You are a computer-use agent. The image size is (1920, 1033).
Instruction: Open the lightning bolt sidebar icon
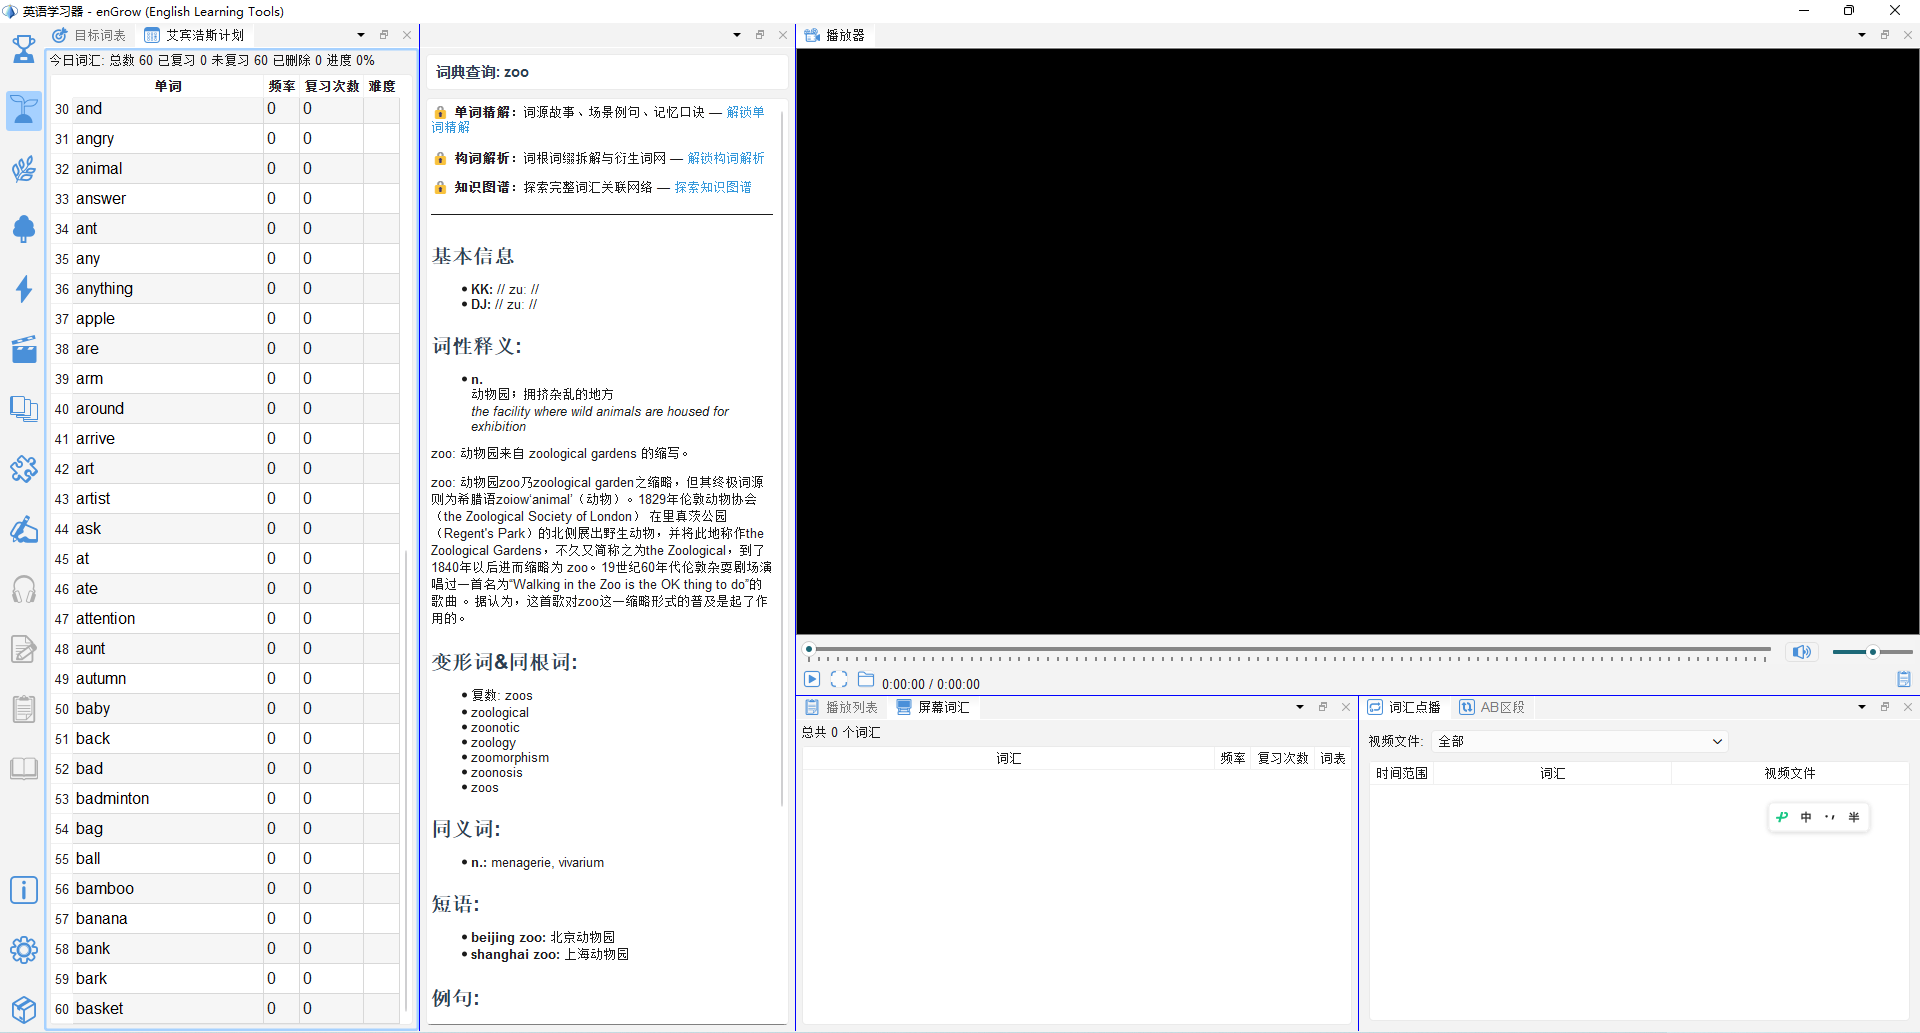pyautogui.click(x=24, y=289)
